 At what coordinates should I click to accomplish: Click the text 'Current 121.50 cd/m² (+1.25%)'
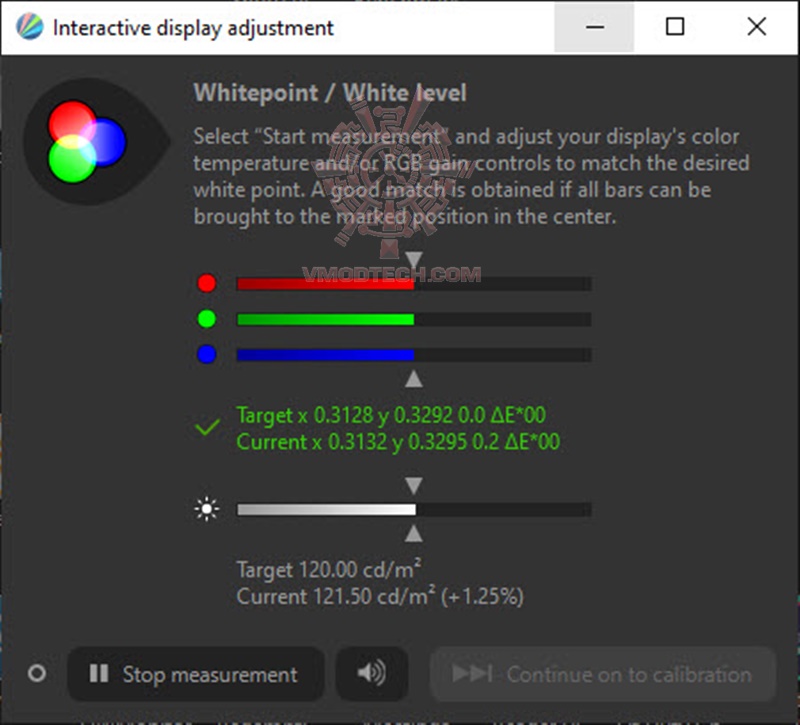[380, 596]
